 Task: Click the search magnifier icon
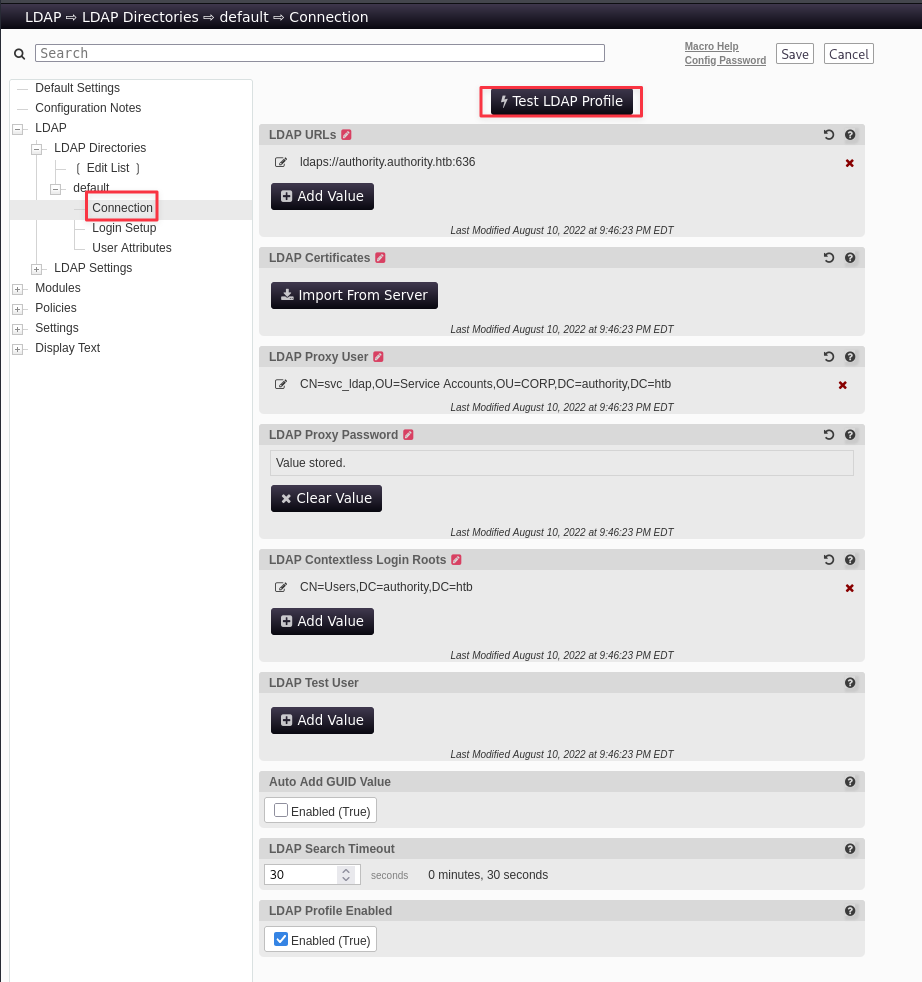[19, 54]
